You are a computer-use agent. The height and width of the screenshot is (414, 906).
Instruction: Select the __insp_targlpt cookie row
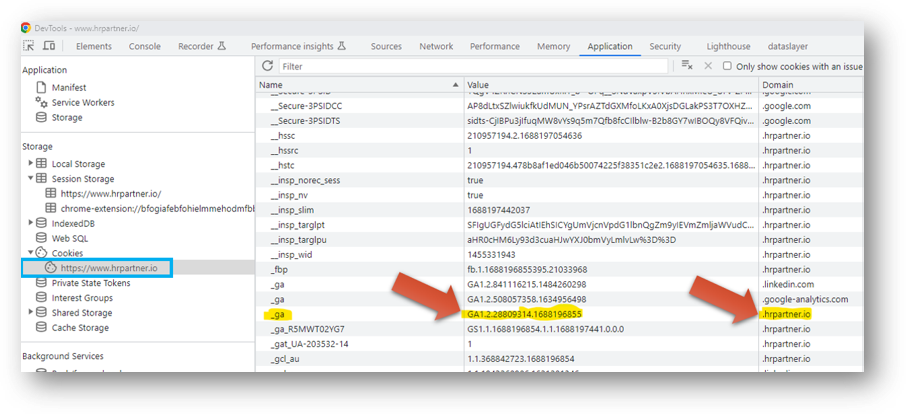pyautogui.click(x=560, y=225)
